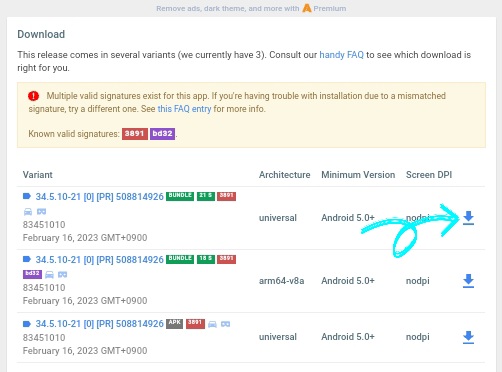Click the Screen DPI column header
The image size is (502, 372).
click(429, 175)
